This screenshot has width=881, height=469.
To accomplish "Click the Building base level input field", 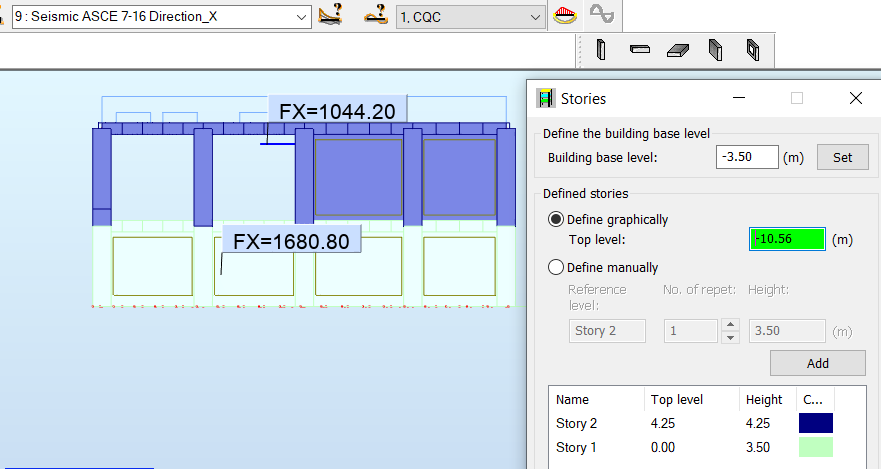I will tap(747, 157).
